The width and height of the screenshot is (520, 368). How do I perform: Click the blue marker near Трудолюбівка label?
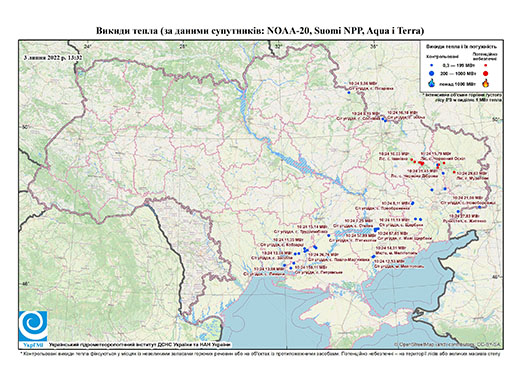[329, 235]
